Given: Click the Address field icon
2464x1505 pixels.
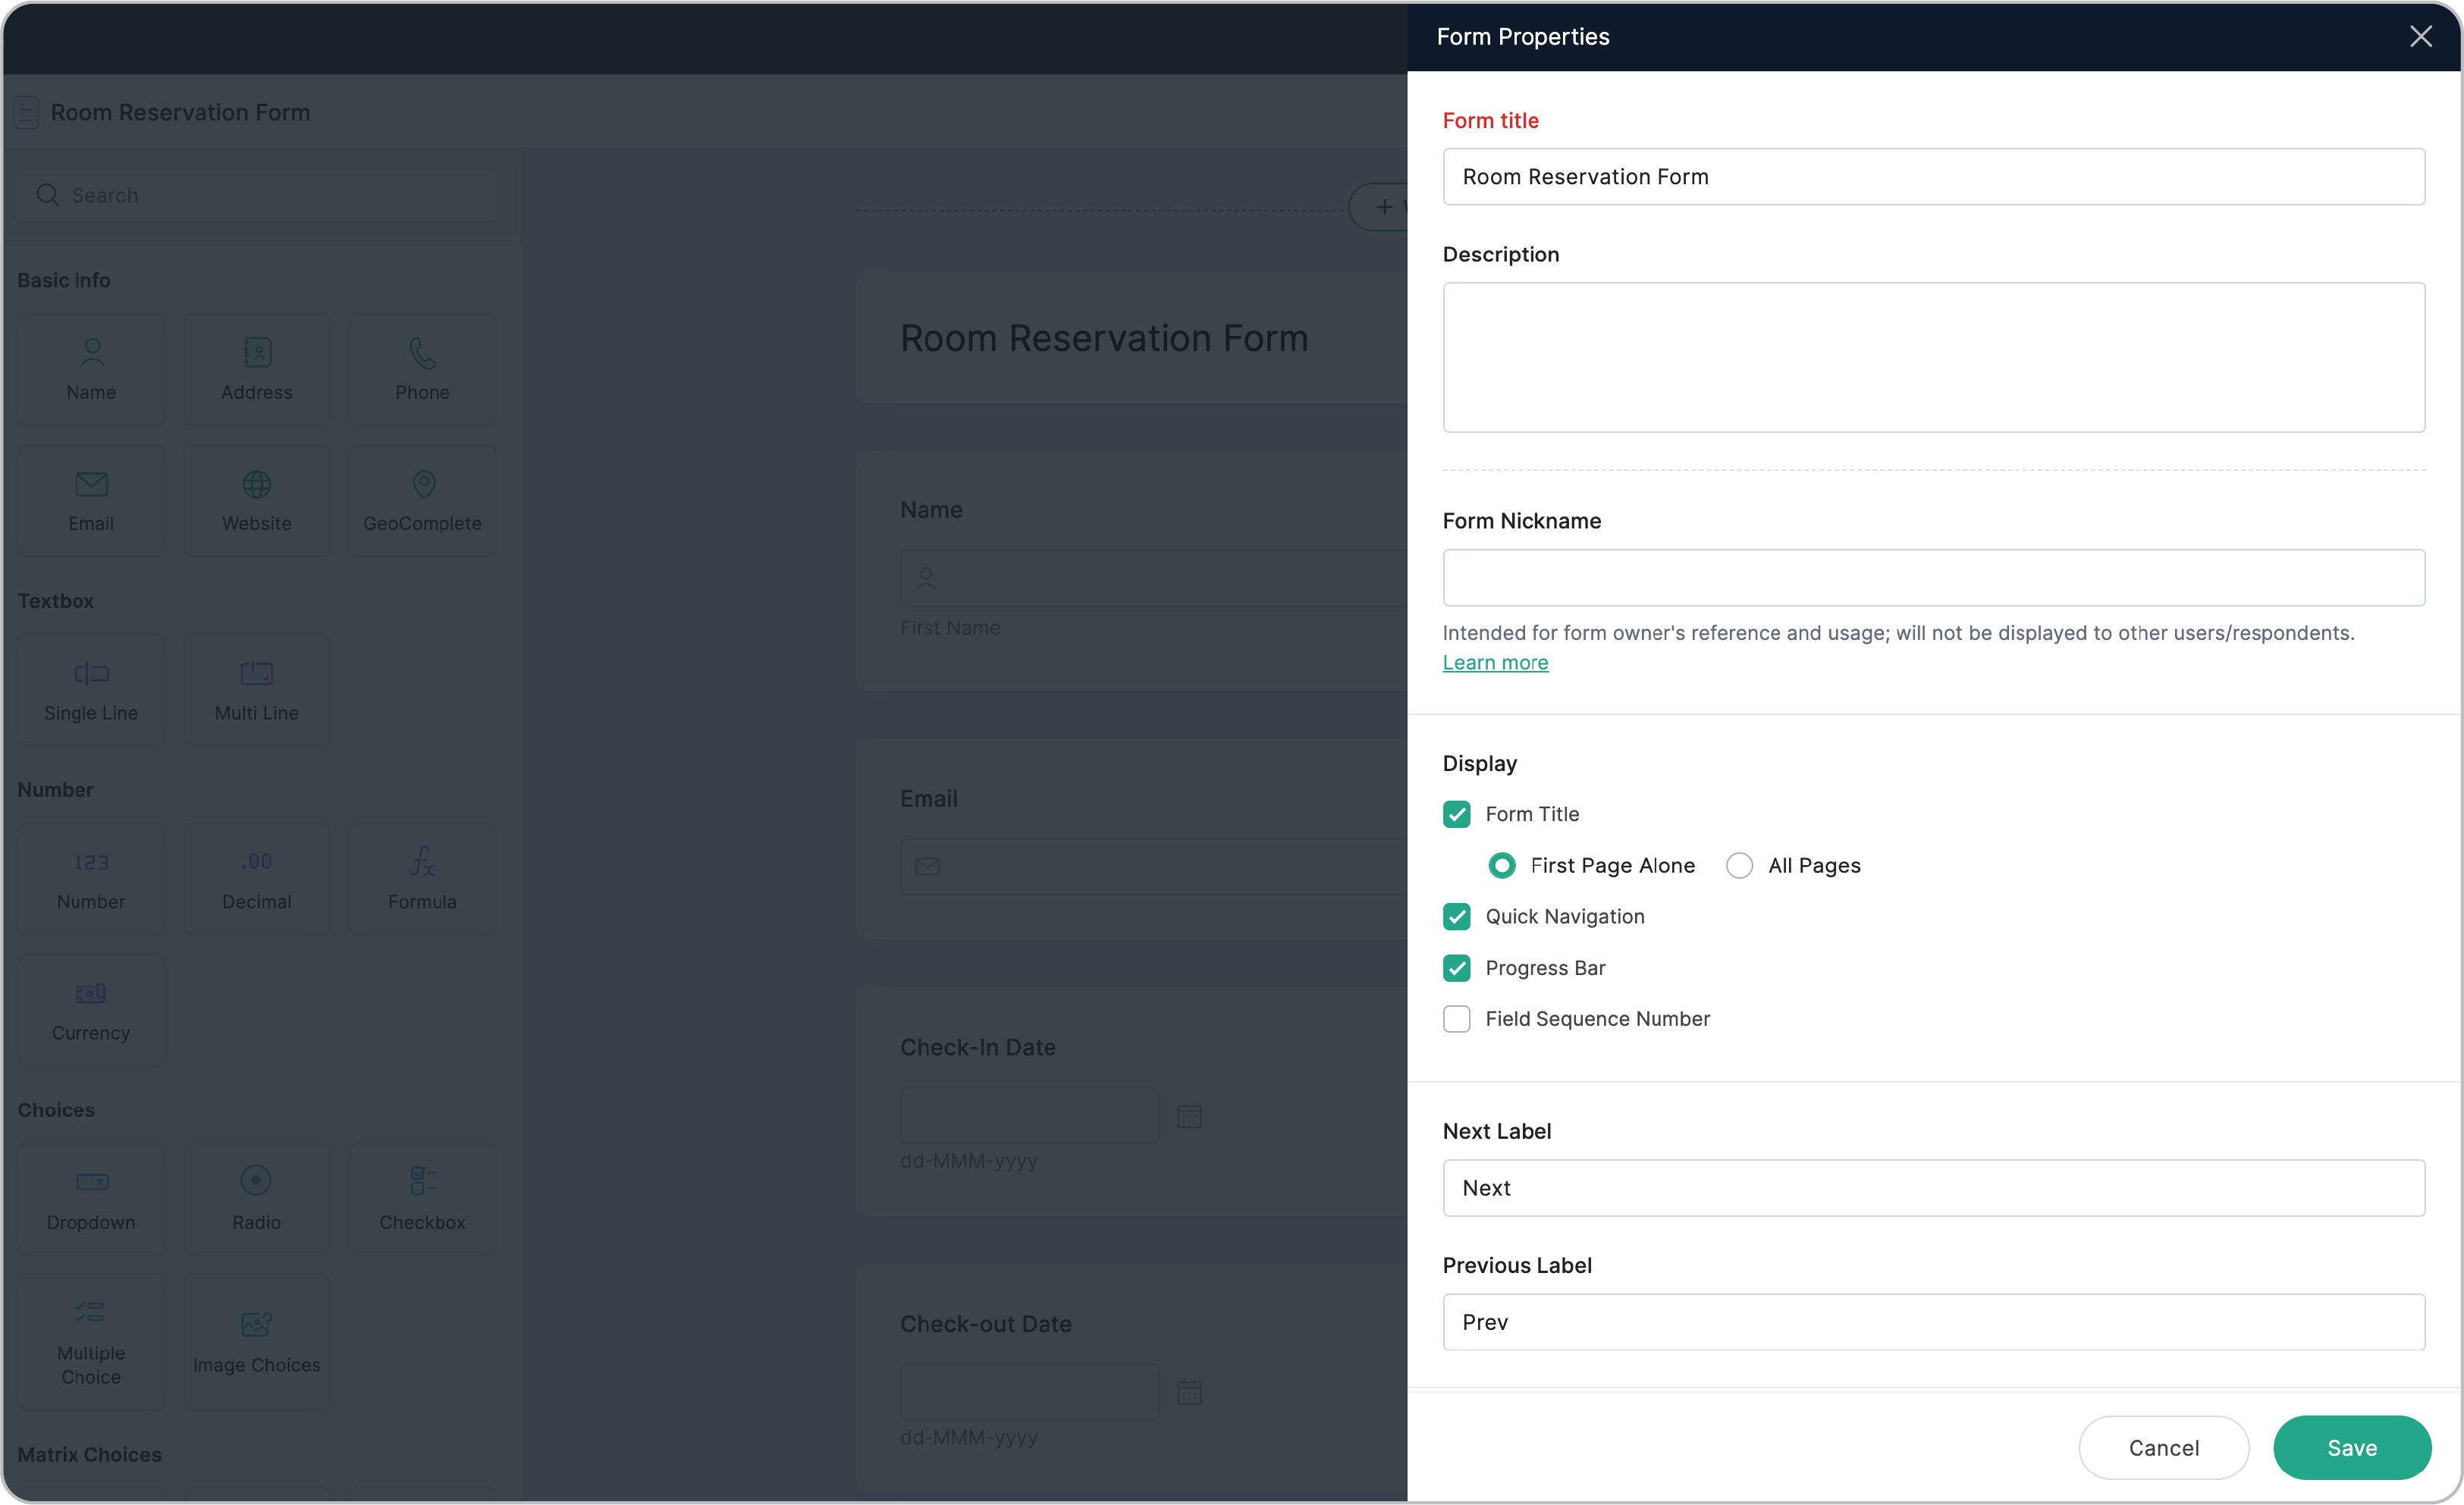Looking at the screenshot, I should click(257, 353).
